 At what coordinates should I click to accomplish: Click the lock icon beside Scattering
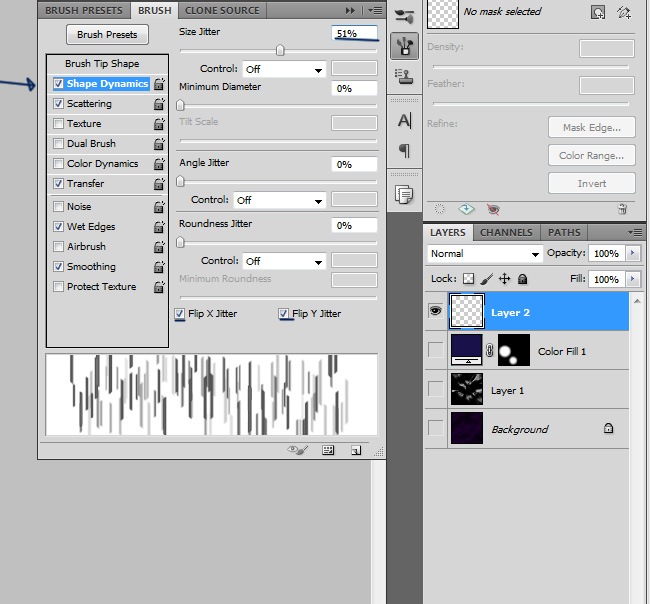pyautogui.click(x=159, y=104)
